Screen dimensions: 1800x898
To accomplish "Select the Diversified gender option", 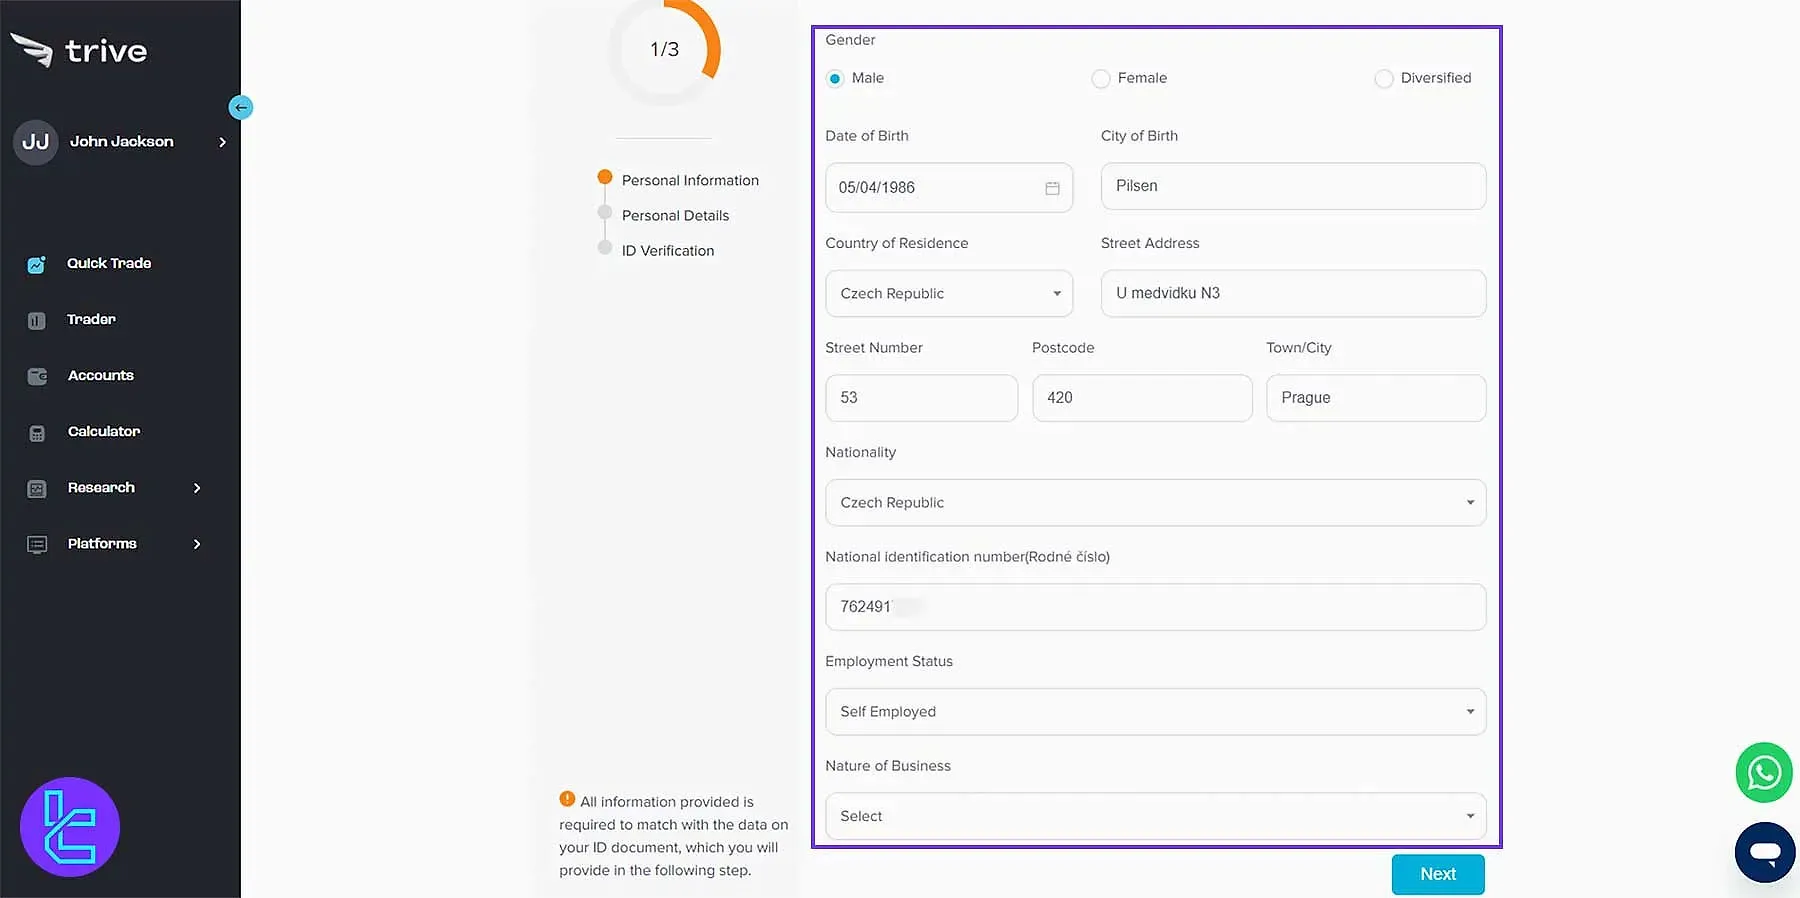I will 1384,78.
